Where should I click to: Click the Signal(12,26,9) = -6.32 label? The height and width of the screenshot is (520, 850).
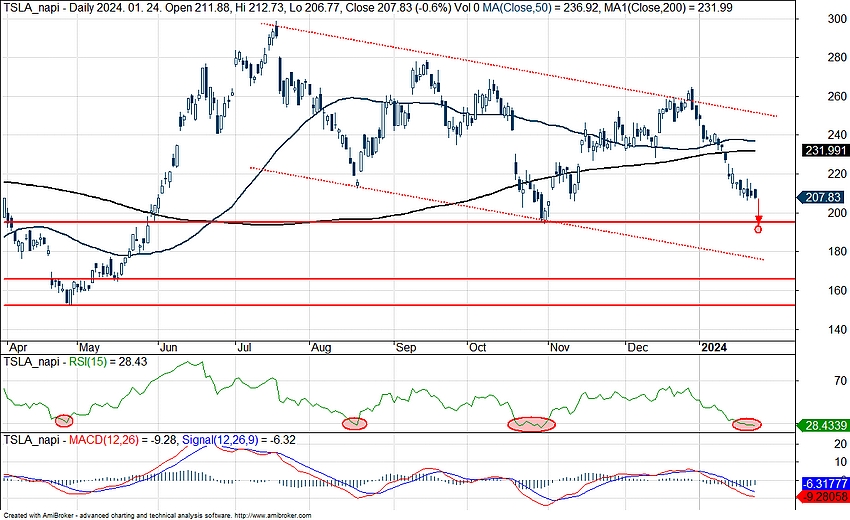(x=239, y=440)
